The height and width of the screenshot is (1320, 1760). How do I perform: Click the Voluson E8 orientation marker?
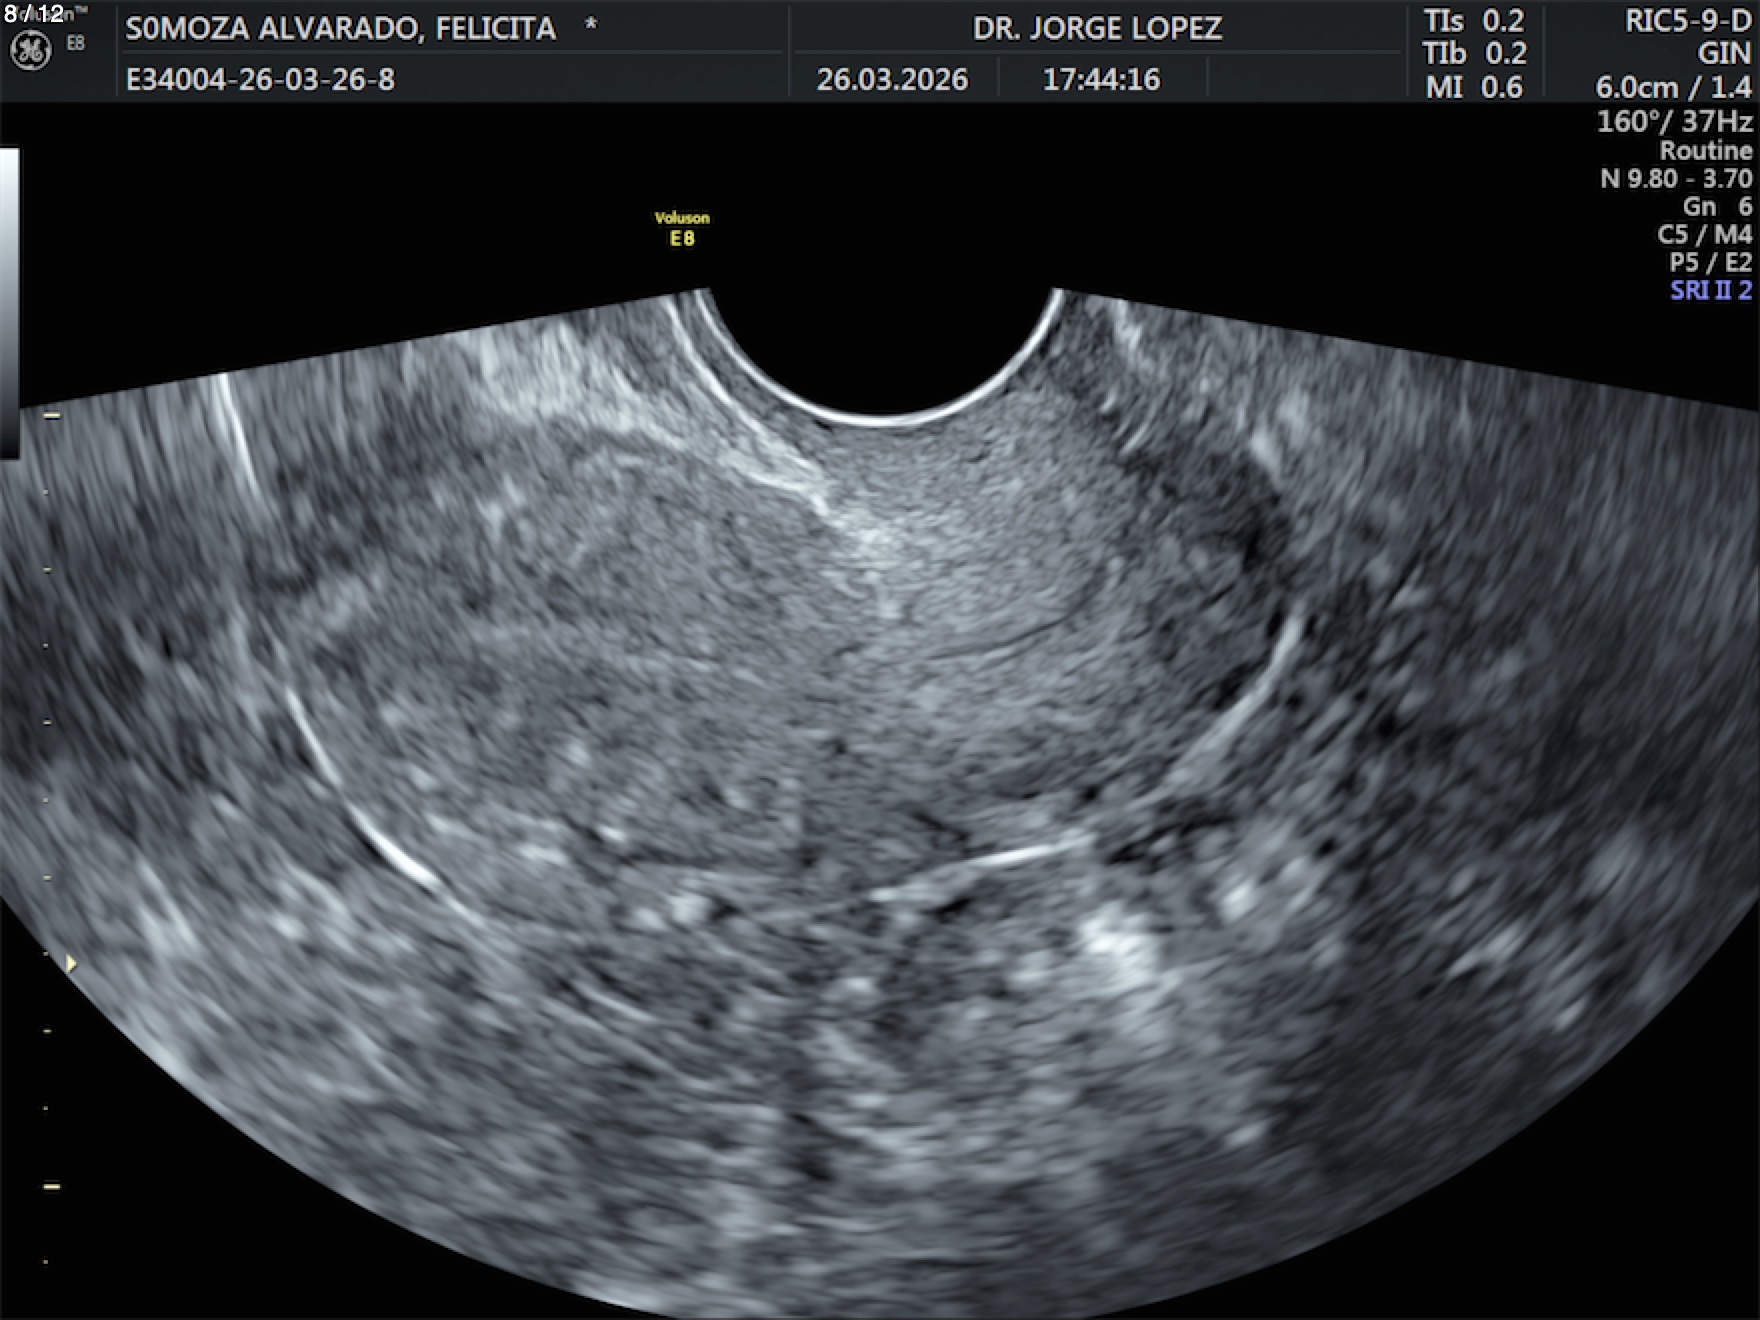tap(682, 229)
